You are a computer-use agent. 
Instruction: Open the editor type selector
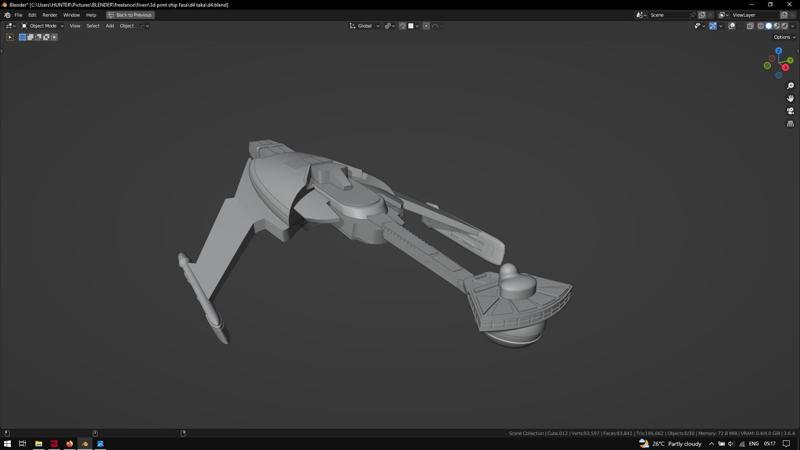[10, 26]
